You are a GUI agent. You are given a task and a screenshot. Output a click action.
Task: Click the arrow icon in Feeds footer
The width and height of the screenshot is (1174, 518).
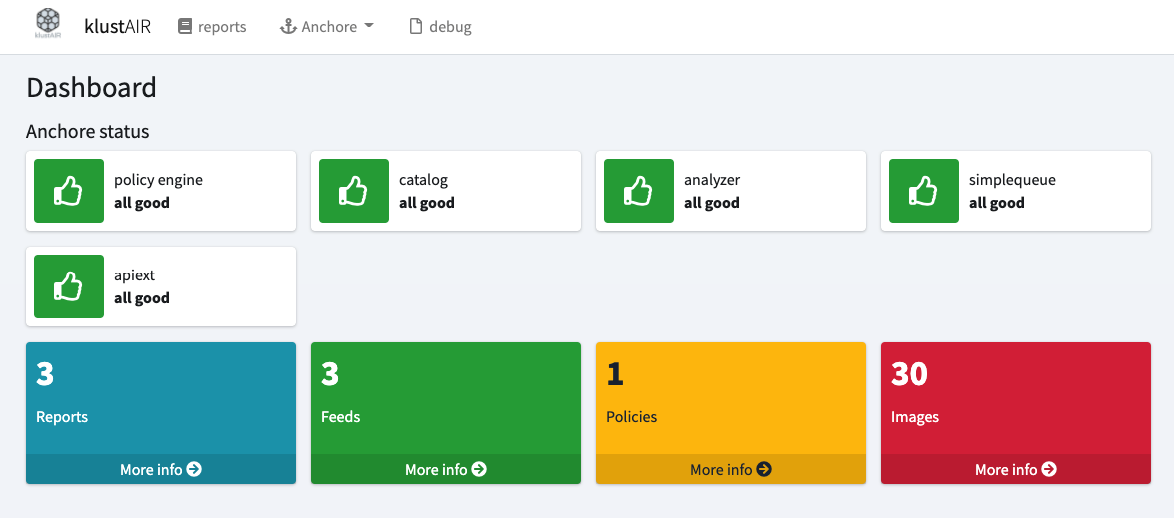point(479,469)
